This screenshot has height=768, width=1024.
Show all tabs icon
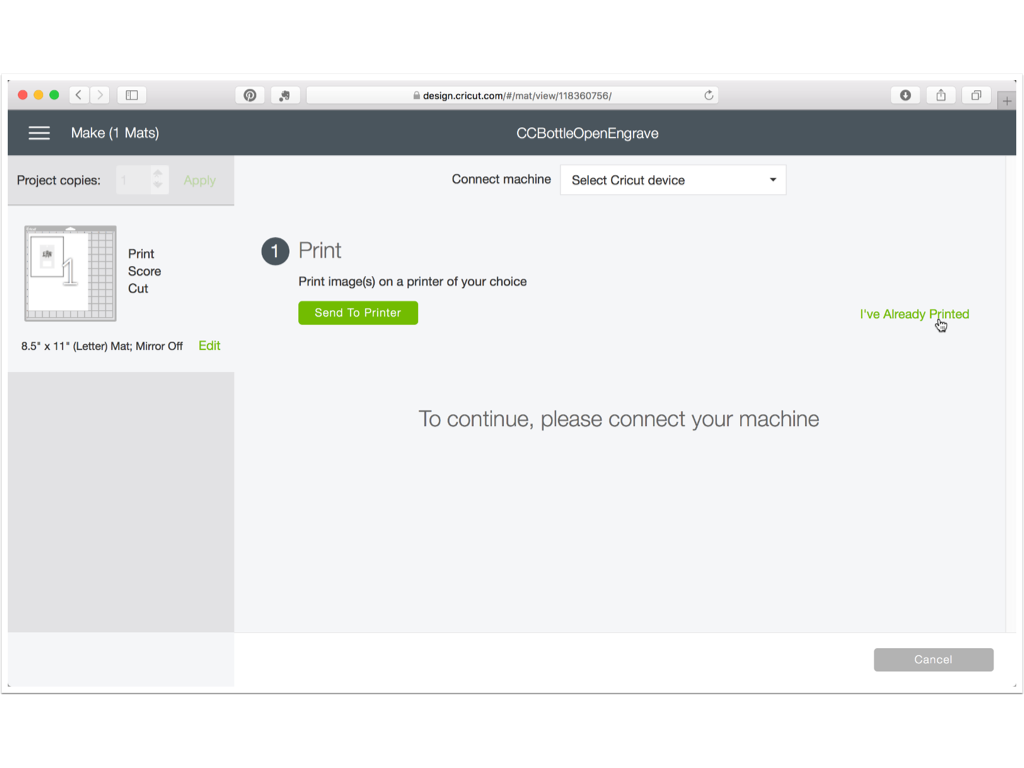(976, 95)
